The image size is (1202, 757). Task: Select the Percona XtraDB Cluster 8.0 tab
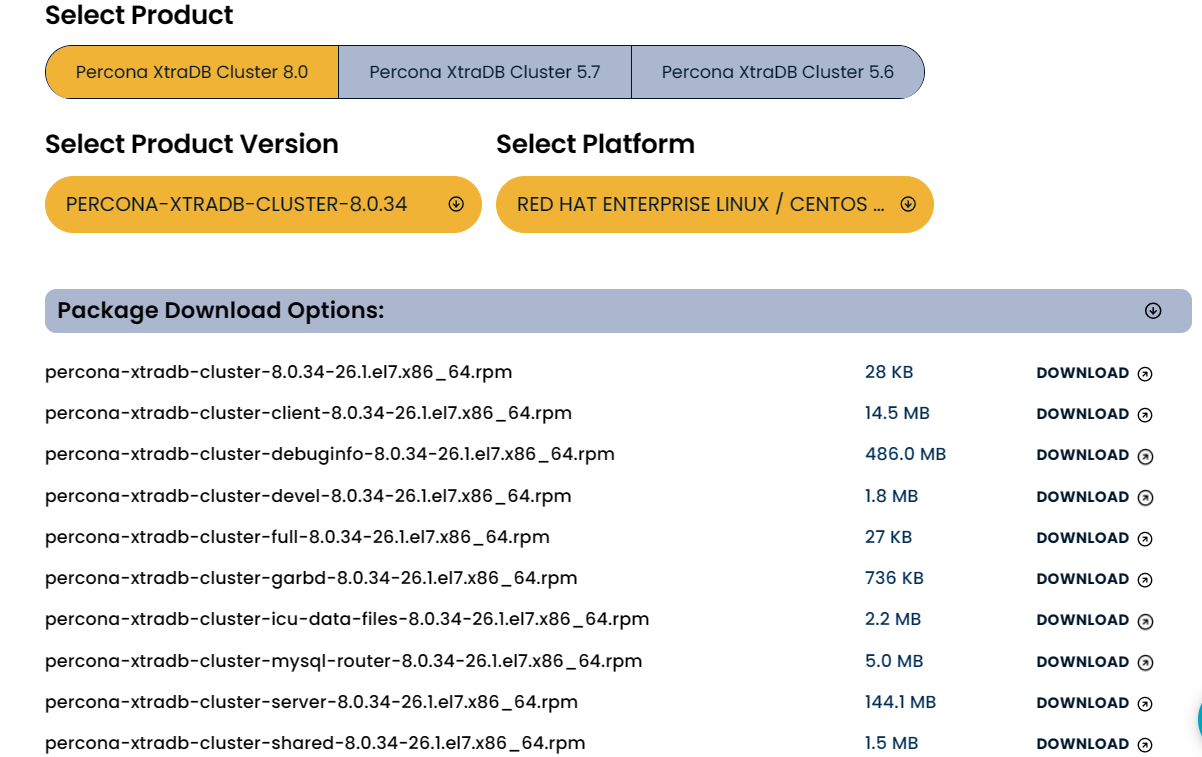192,72
